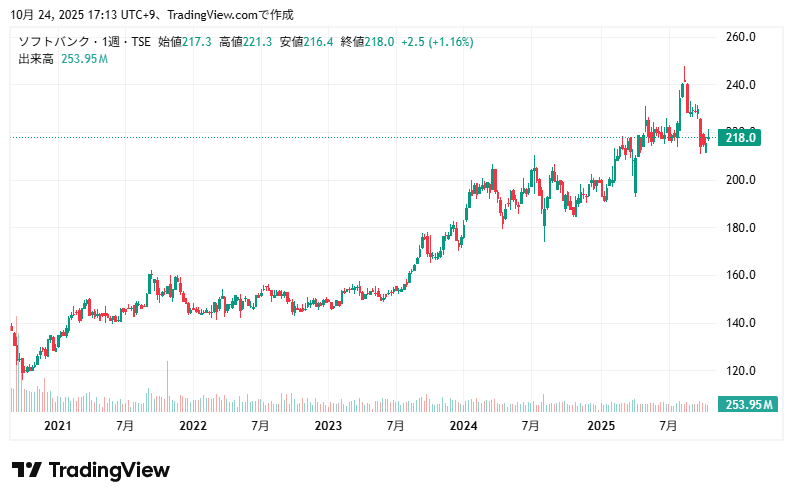793x500 pixels.
Task: Click the +2.5 (+1.16%) change value
Action: click(438, 42)
